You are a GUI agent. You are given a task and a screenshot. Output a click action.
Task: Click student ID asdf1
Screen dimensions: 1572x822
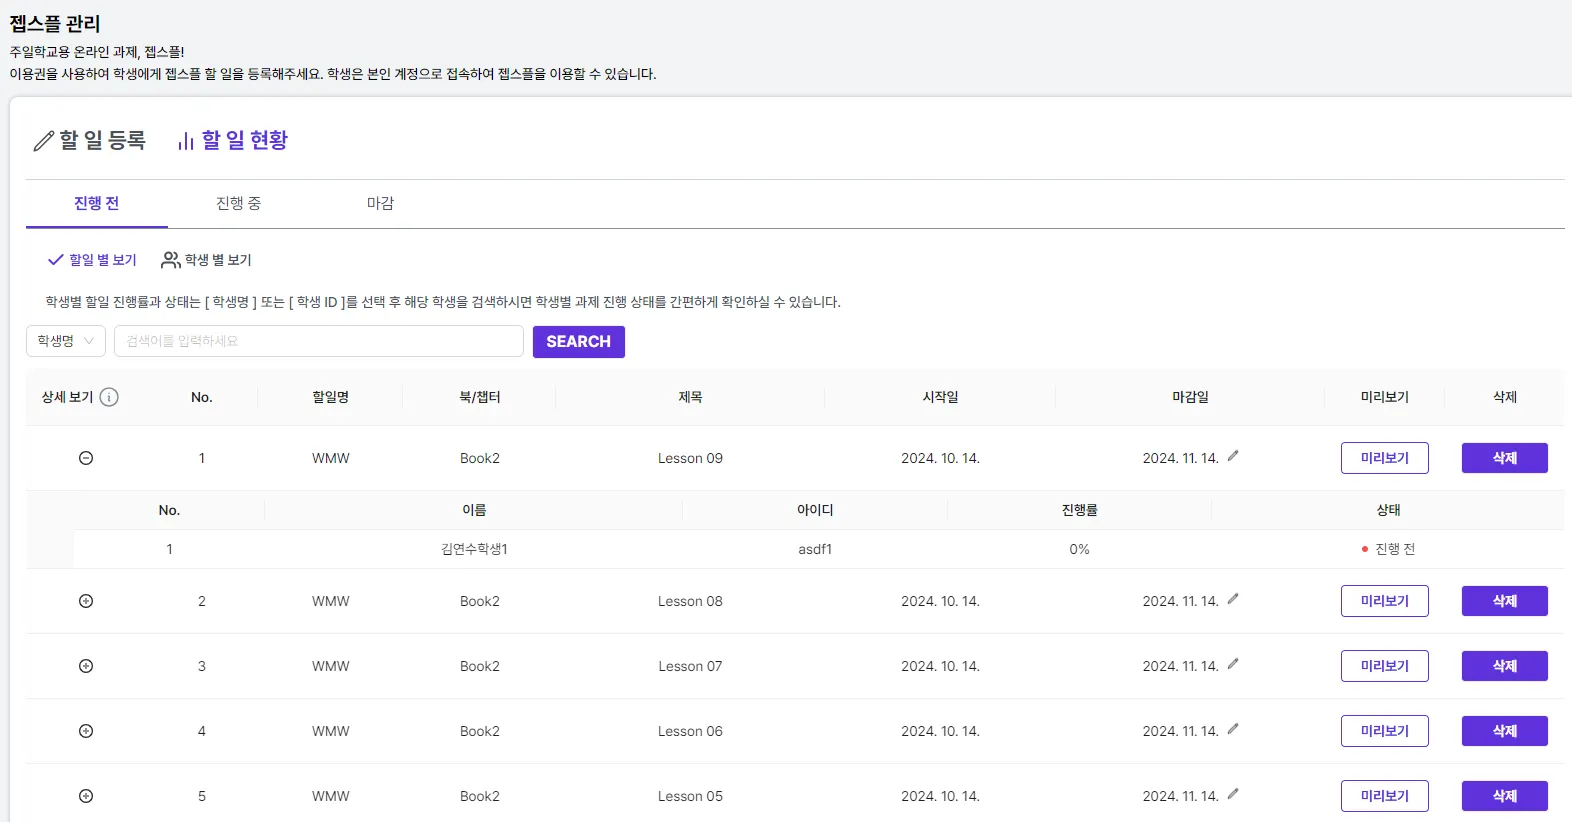pyautogui.click(x=815, y=549)
